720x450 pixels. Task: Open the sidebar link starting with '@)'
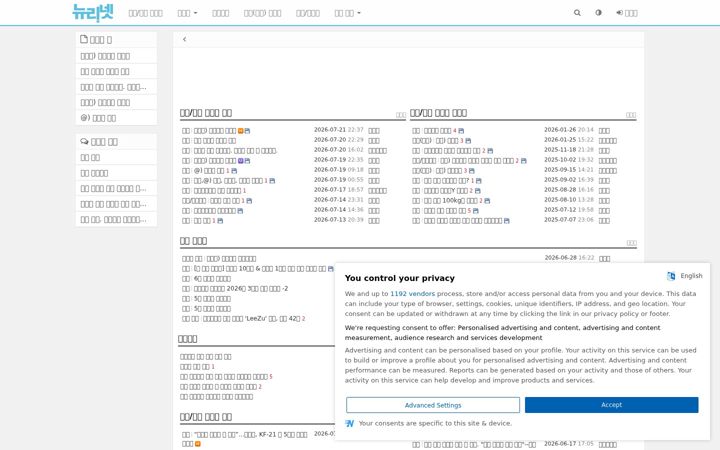tap(116, 118)
